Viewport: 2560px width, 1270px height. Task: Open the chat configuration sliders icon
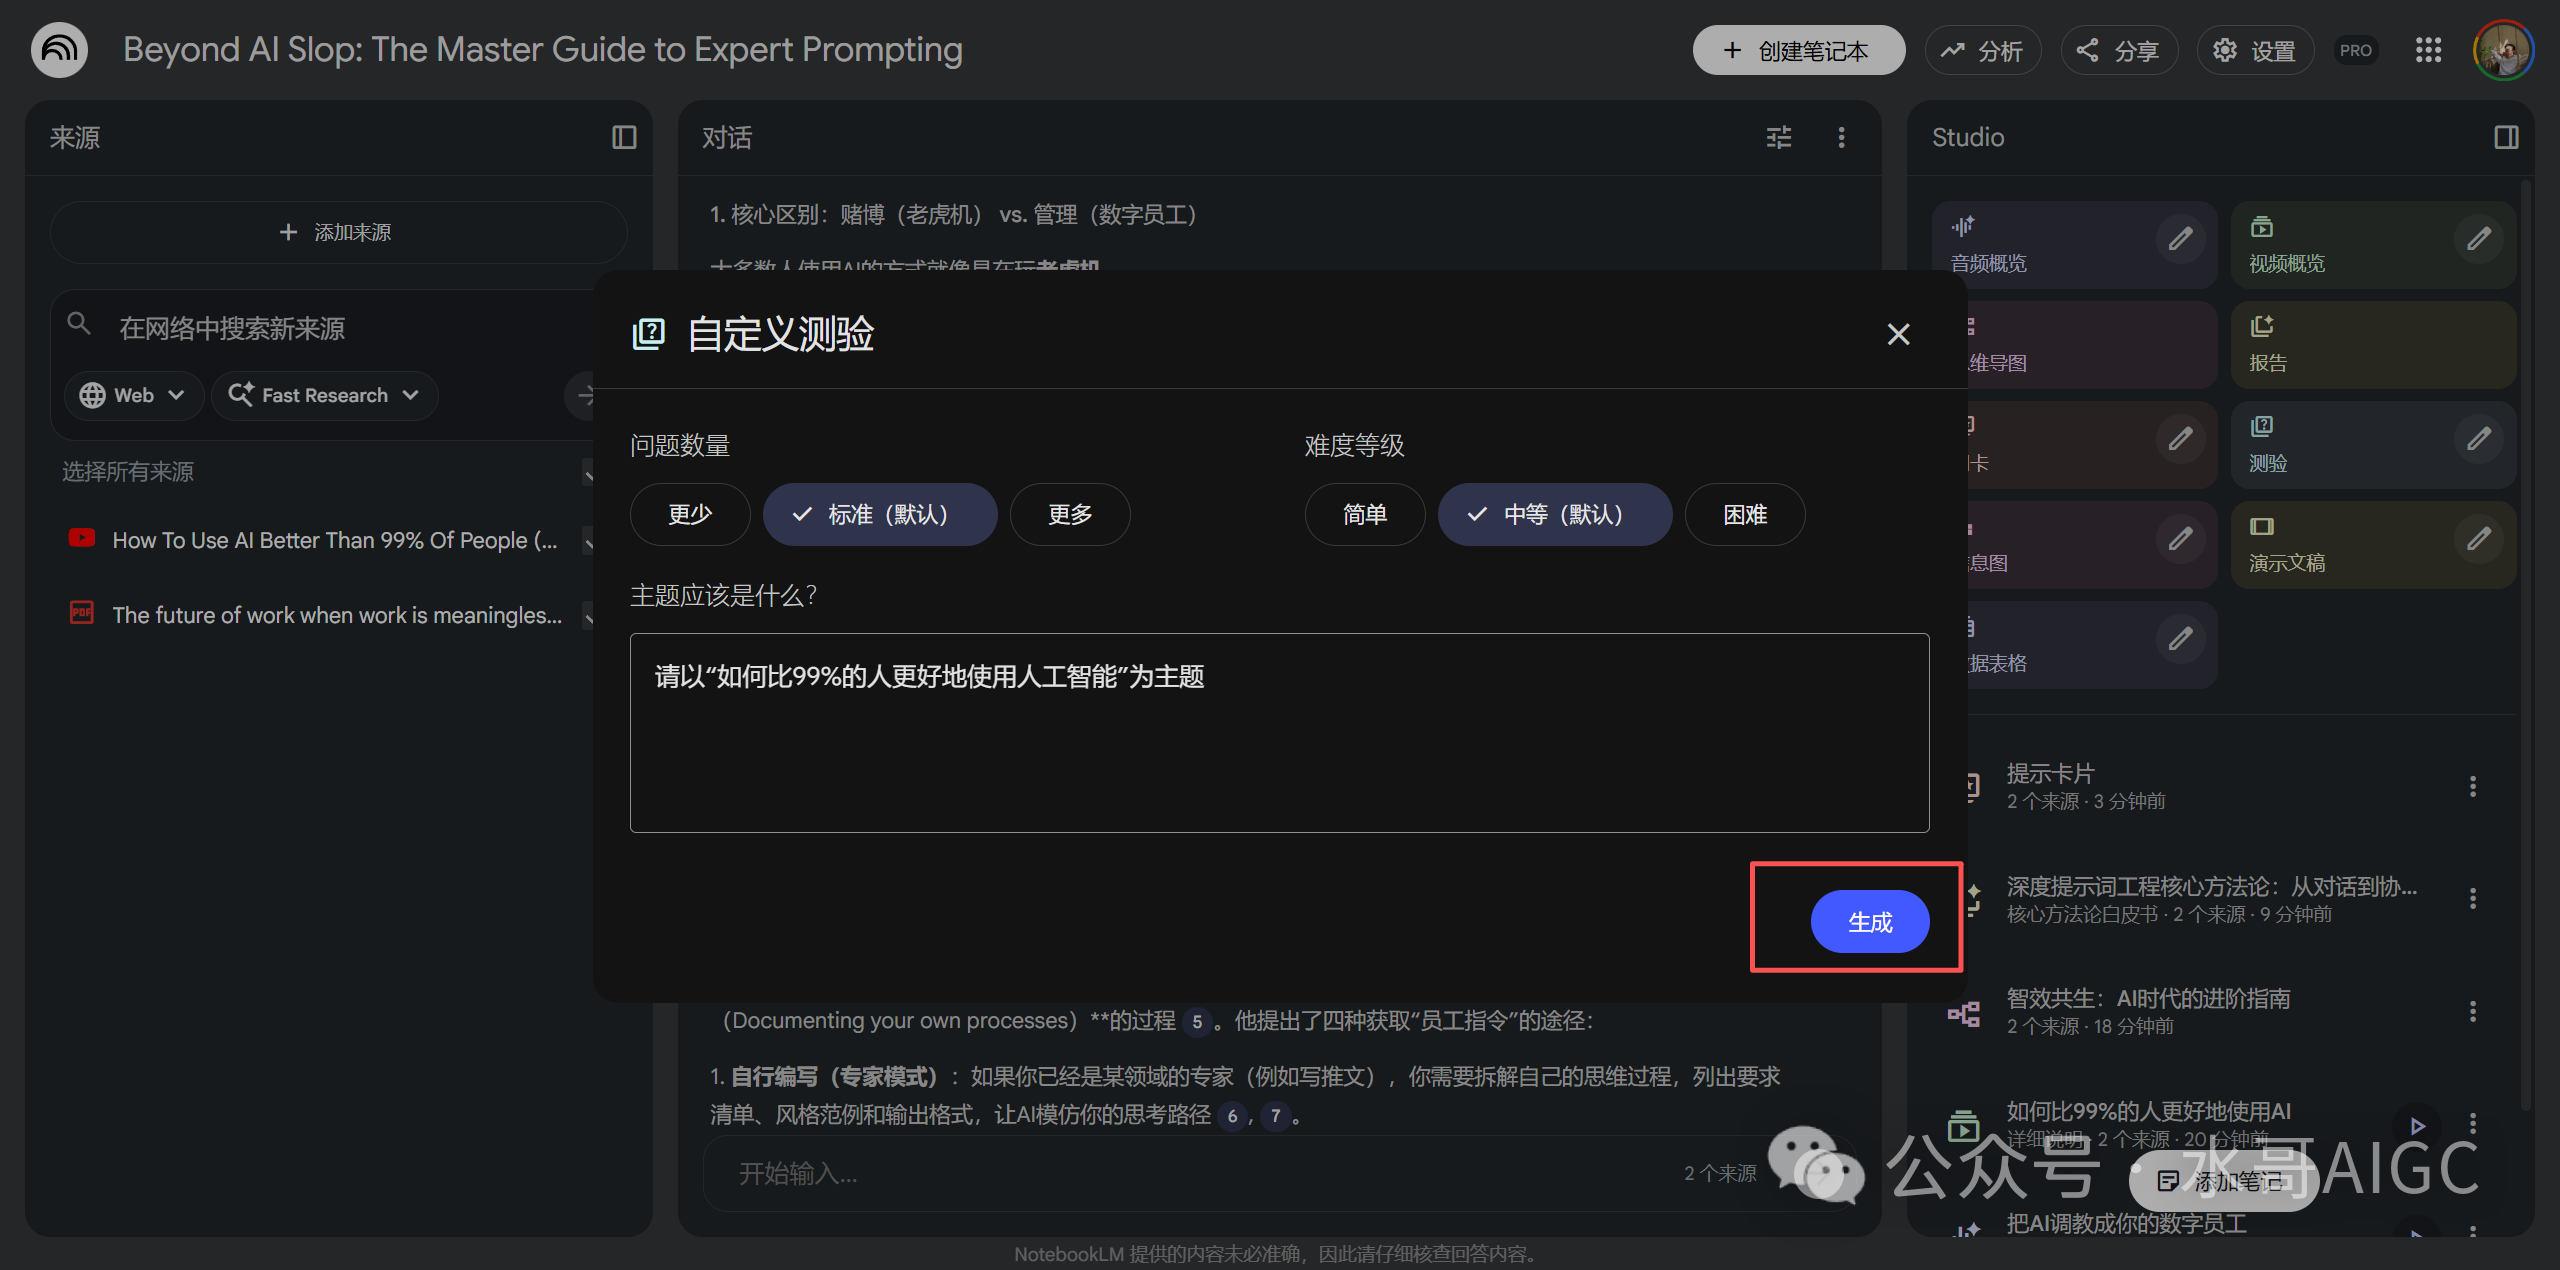pyautogui.click(x=1778, y=137)
